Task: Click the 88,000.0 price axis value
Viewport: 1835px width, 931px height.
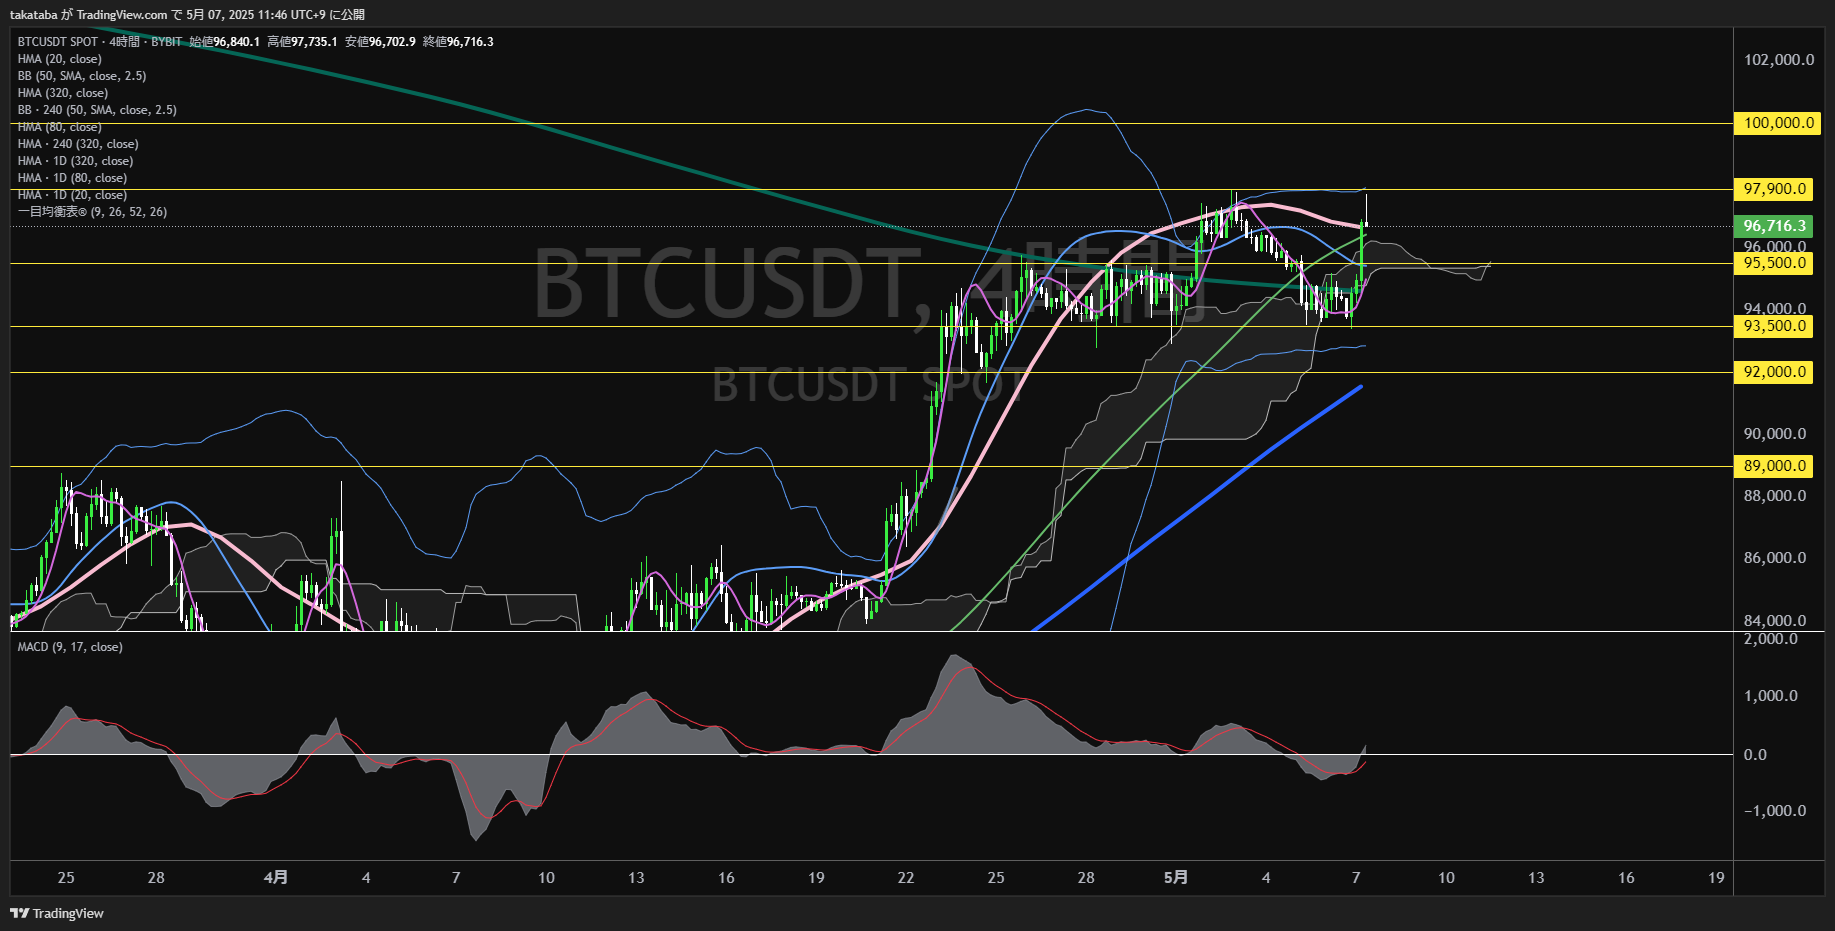Action: 1775,496
